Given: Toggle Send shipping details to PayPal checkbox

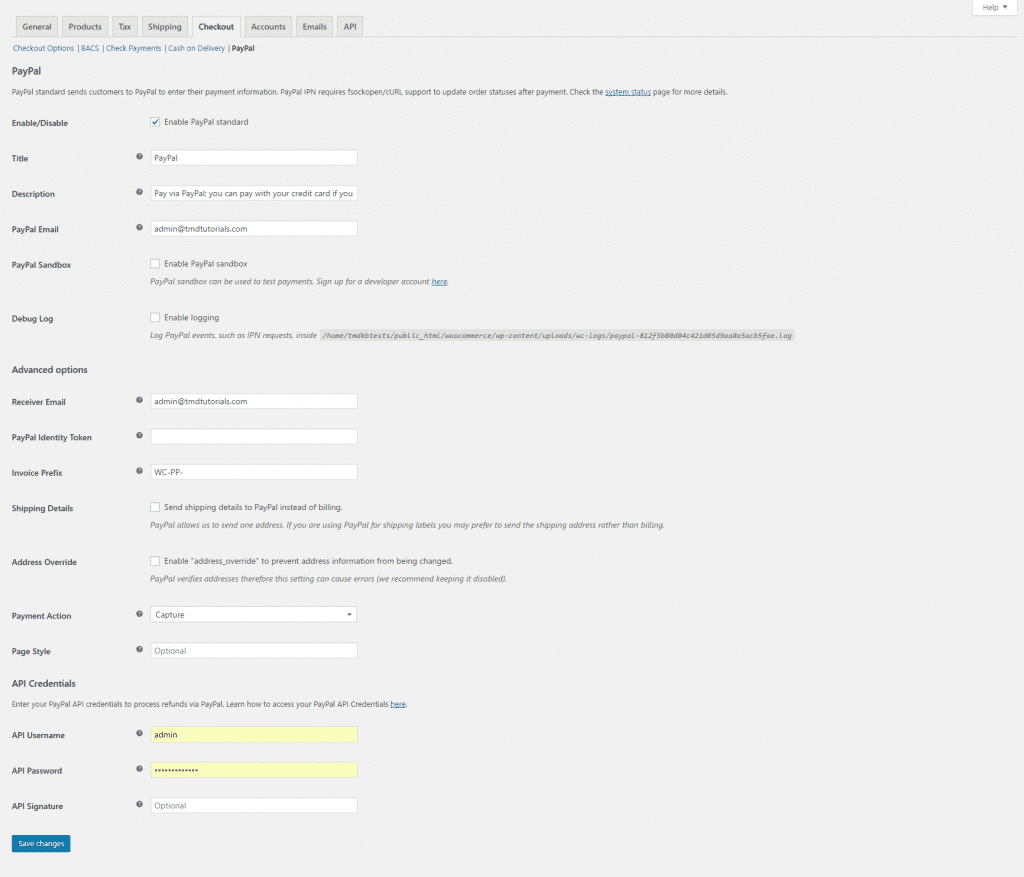Looking at the screenshot, I should point(155,507).
